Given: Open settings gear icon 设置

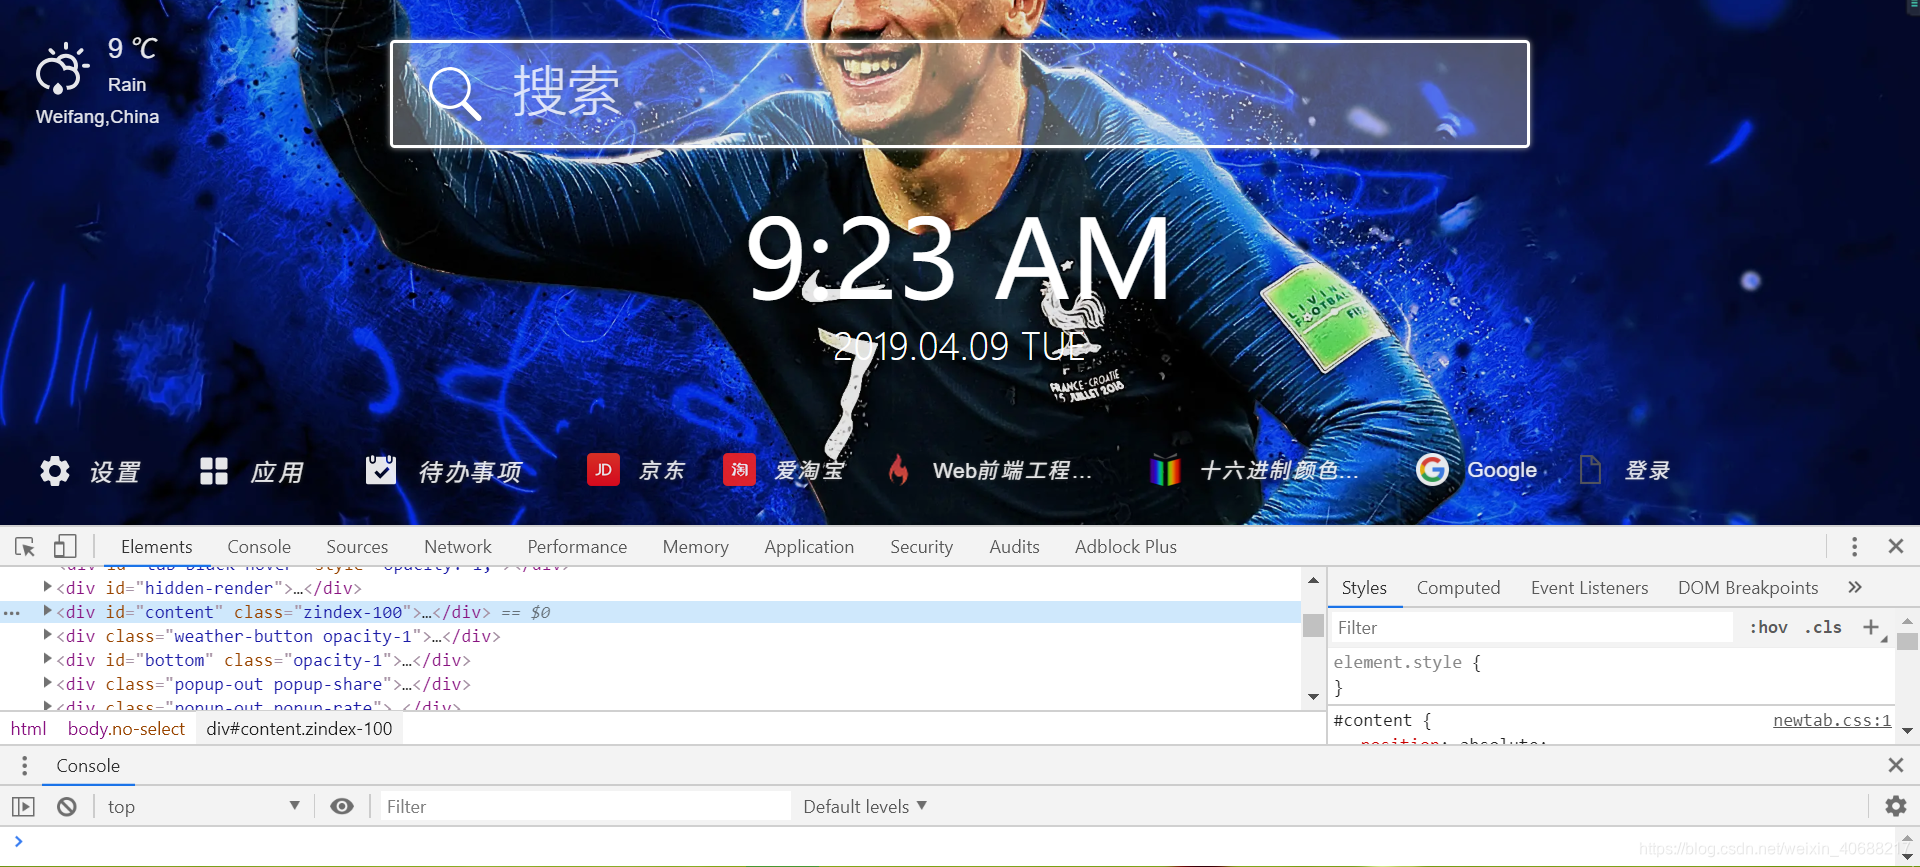Looking at the screenshot, I should (x=55, y=471).
